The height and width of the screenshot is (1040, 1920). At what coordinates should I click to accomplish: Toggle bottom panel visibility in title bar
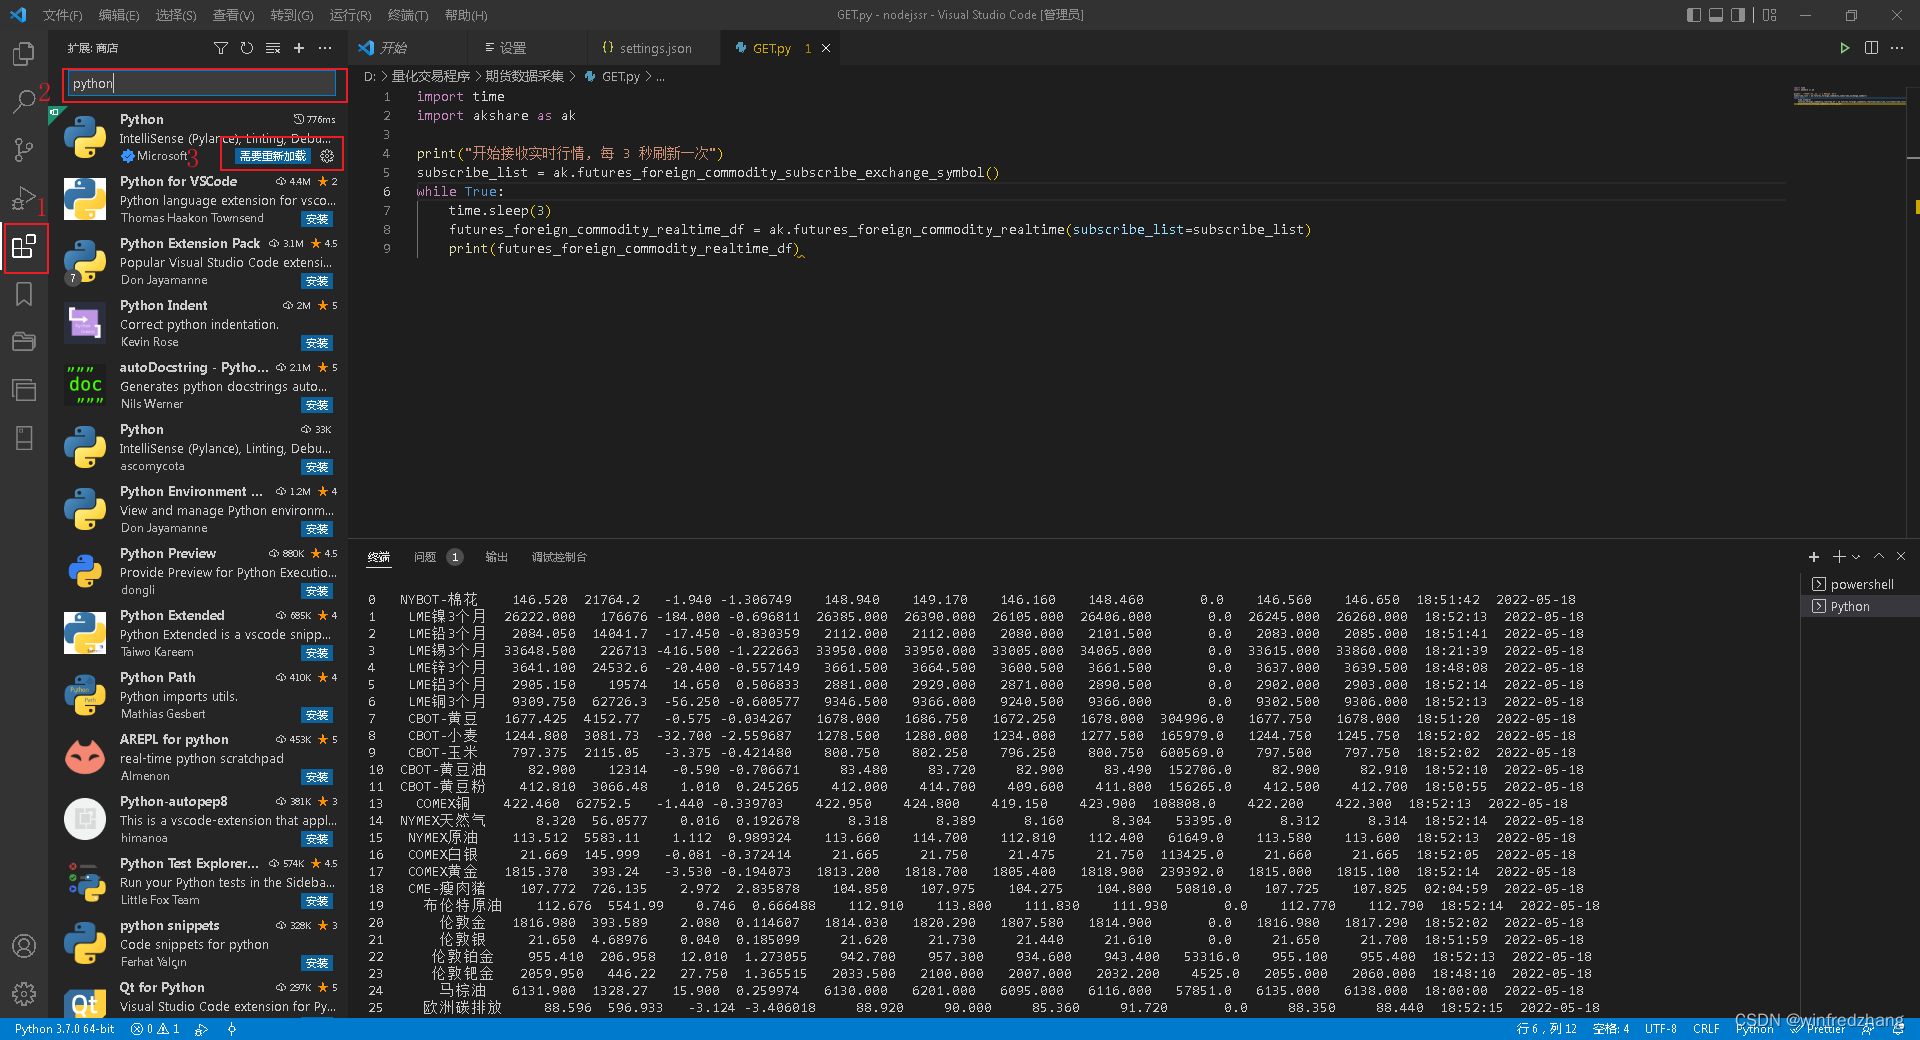tap(1716, 15)
